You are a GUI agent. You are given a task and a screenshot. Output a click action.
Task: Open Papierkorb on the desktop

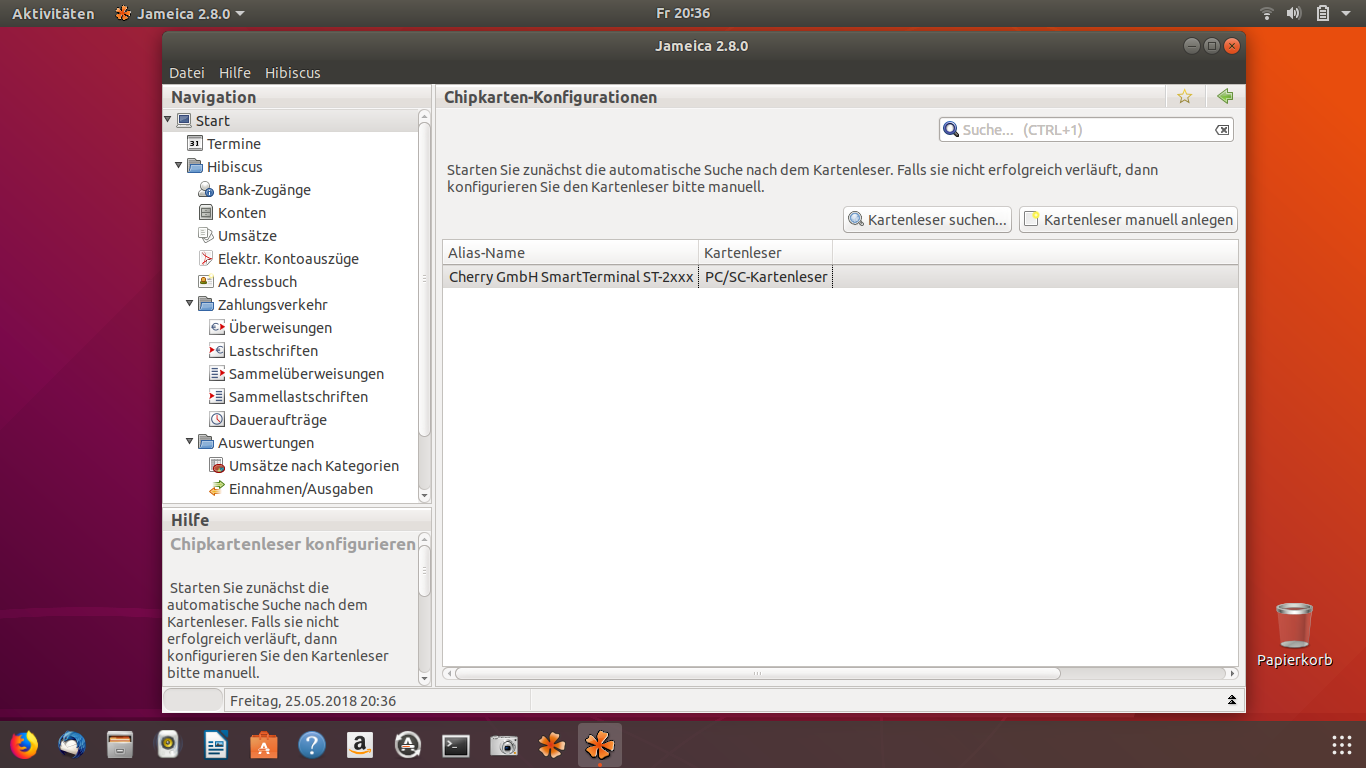click(1295, 634)
